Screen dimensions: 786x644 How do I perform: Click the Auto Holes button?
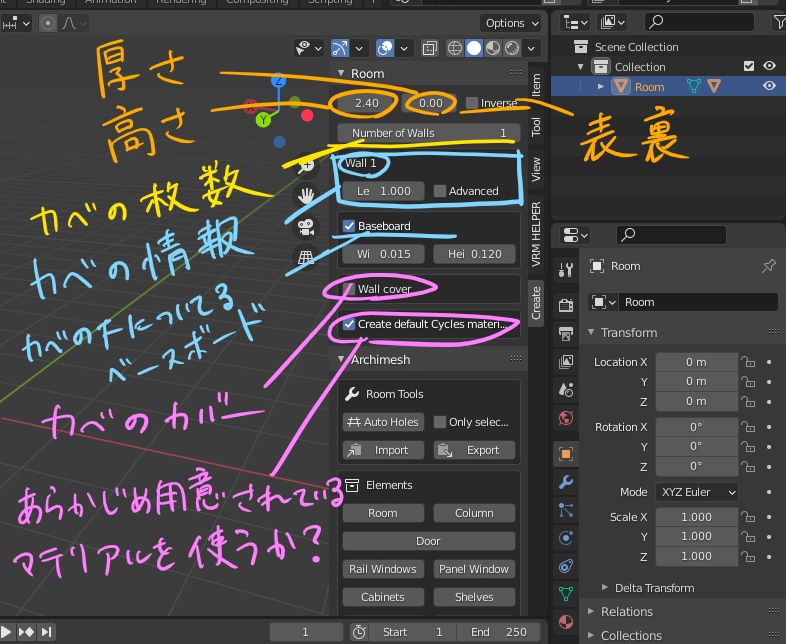click(383, 422)
